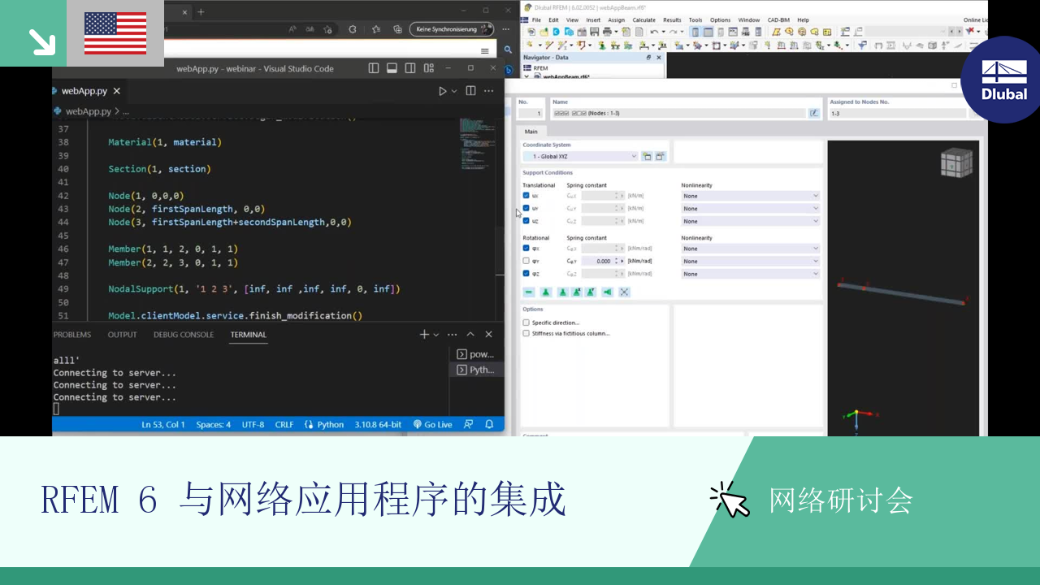Switch to the OUTPUT panel tab
The image size is (1040, 585).
click(122, 335)
